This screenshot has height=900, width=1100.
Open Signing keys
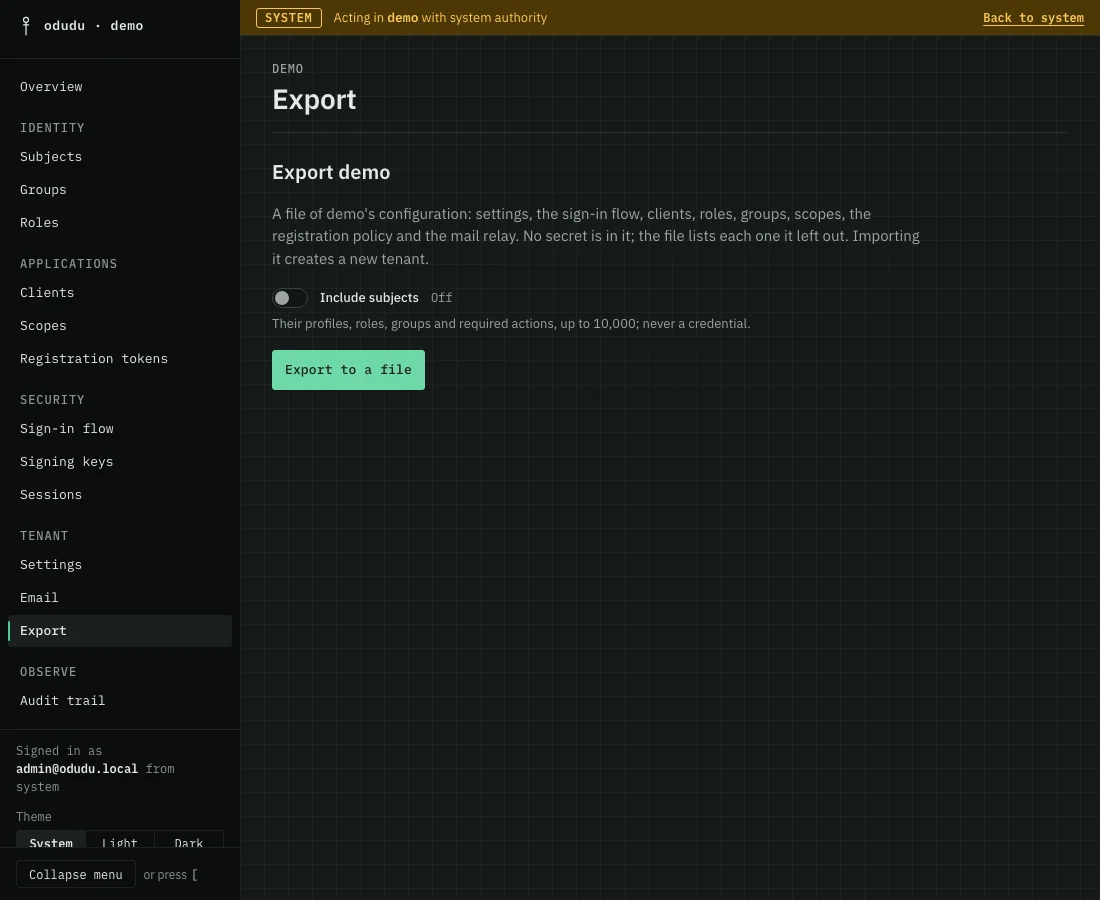tap(120, 462)
